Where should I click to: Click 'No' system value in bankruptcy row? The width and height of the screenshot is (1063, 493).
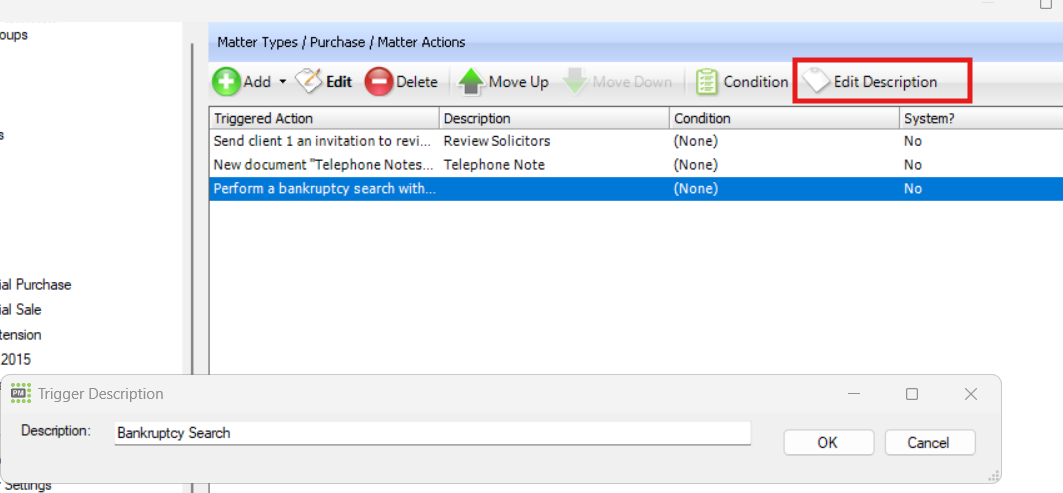coord(912,189)
